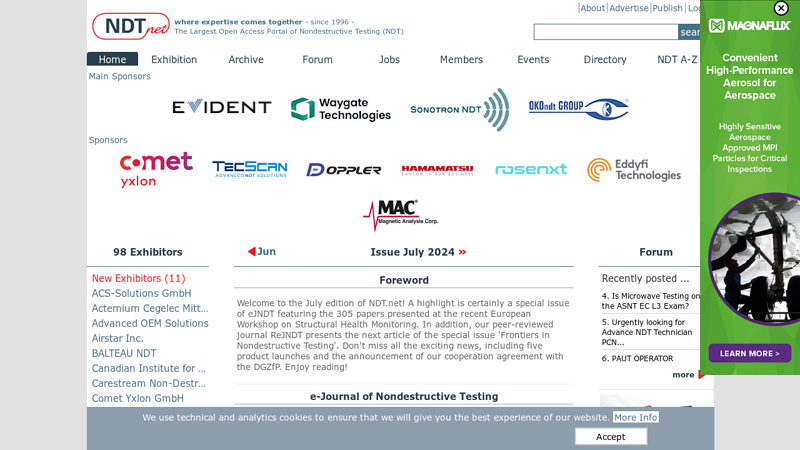Open the Archive menu
The width and height of the screenshot is (800, 450).
click(x=246, y=59)
